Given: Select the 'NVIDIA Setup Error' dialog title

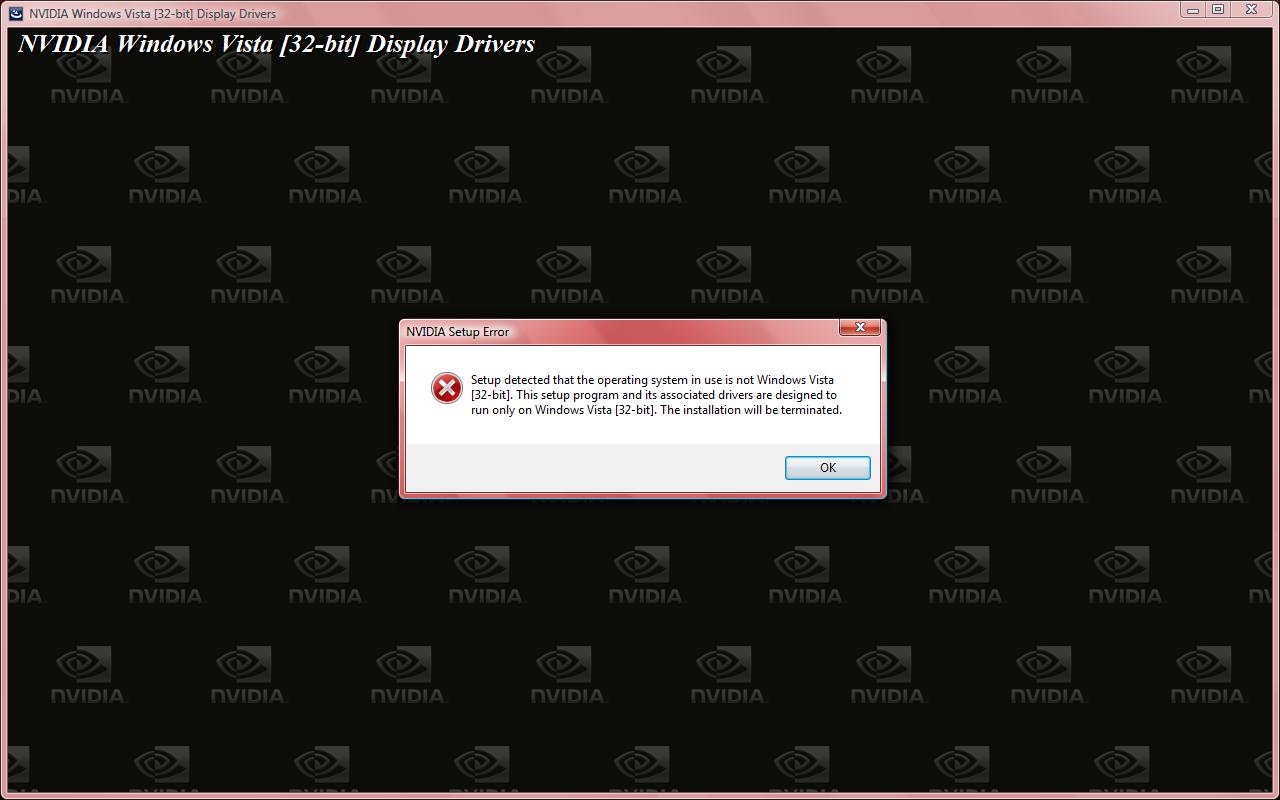Looking at the screenshot, I should (x=457, y=331).
